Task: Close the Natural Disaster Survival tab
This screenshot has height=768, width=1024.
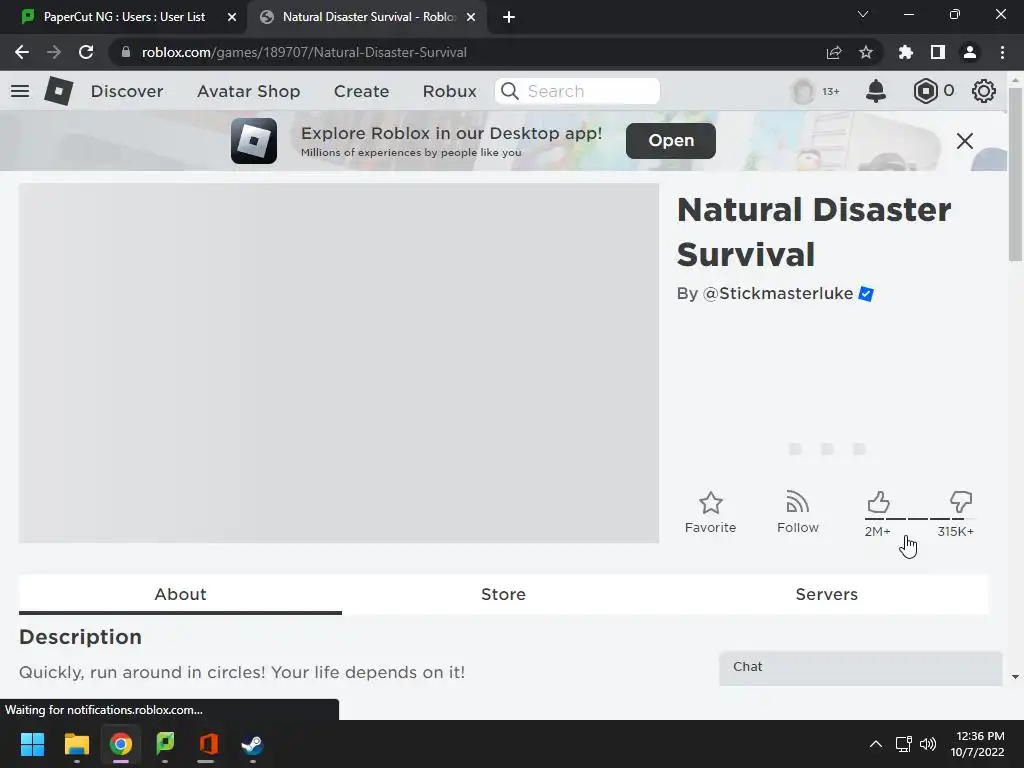Action: pyautogui.click(x=471, y=17)
